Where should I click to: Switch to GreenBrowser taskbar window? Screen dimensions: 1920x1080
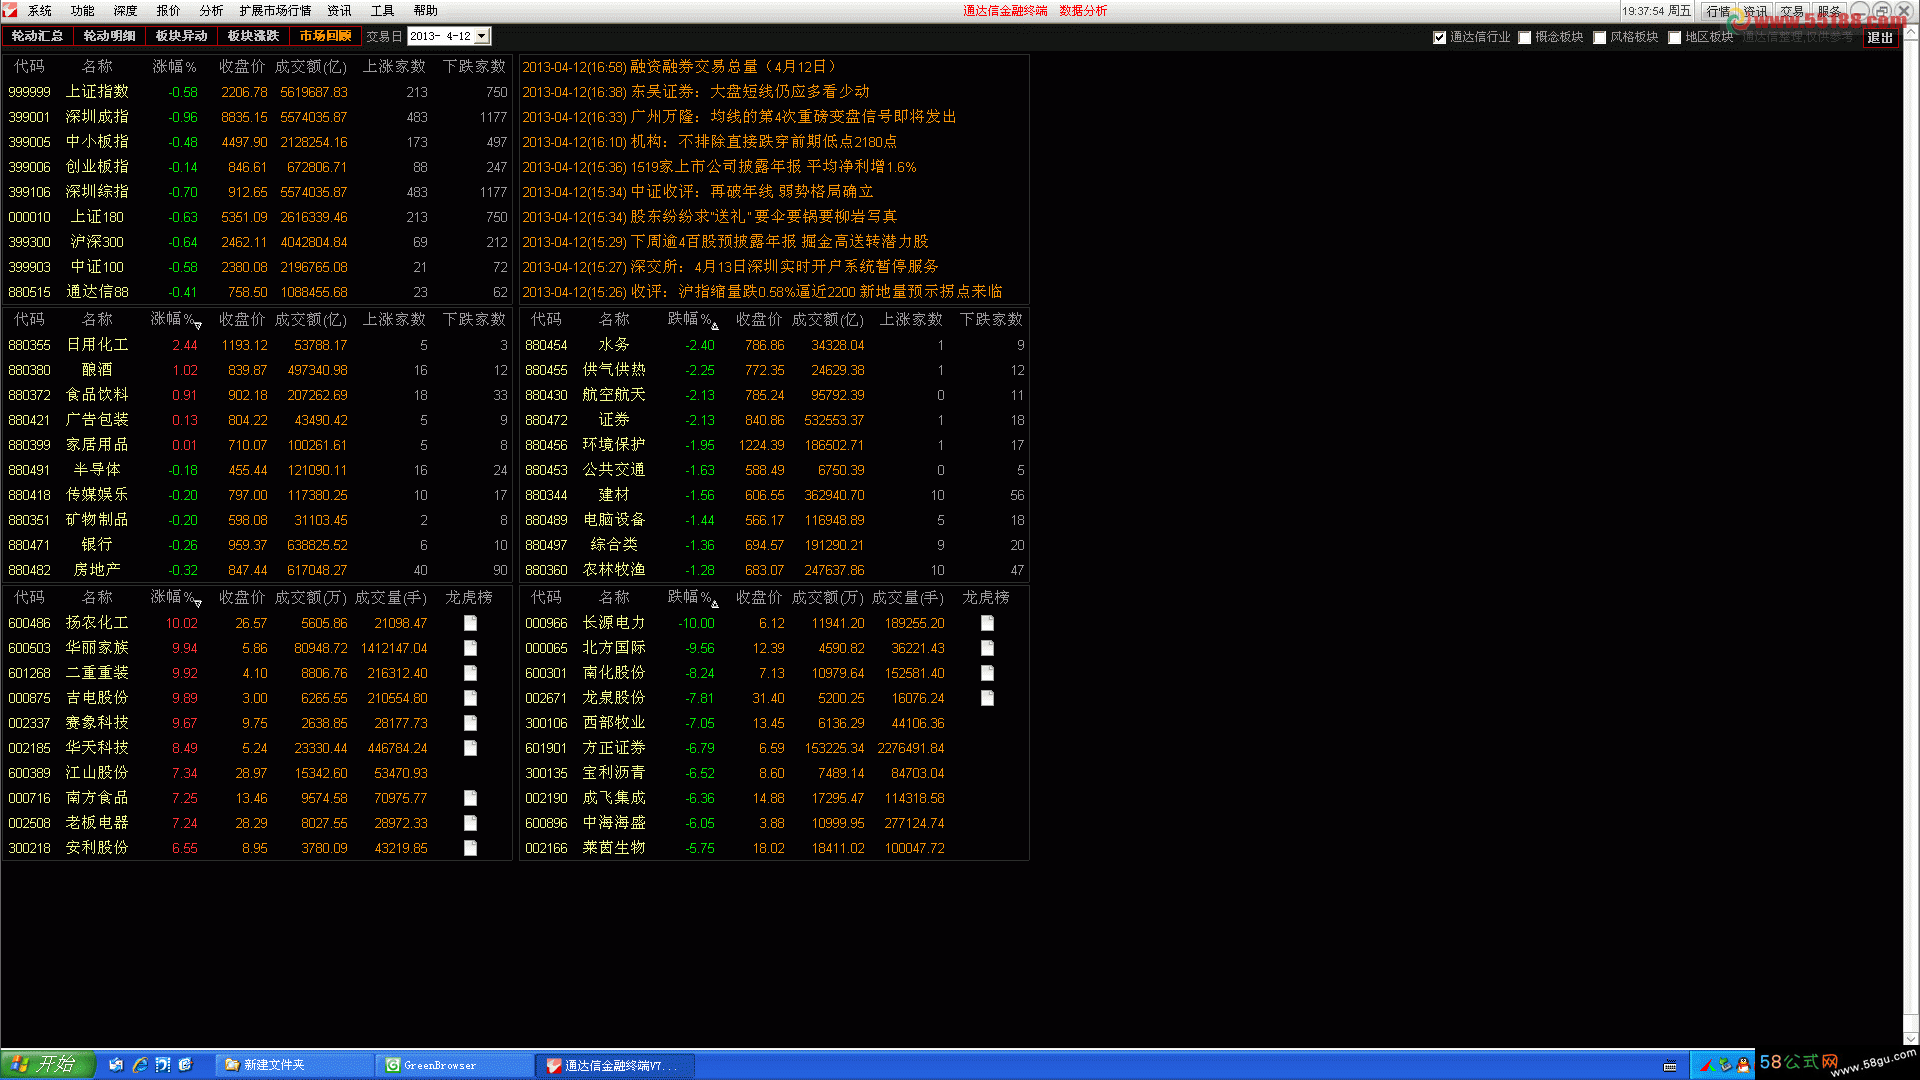[455, 1065]
